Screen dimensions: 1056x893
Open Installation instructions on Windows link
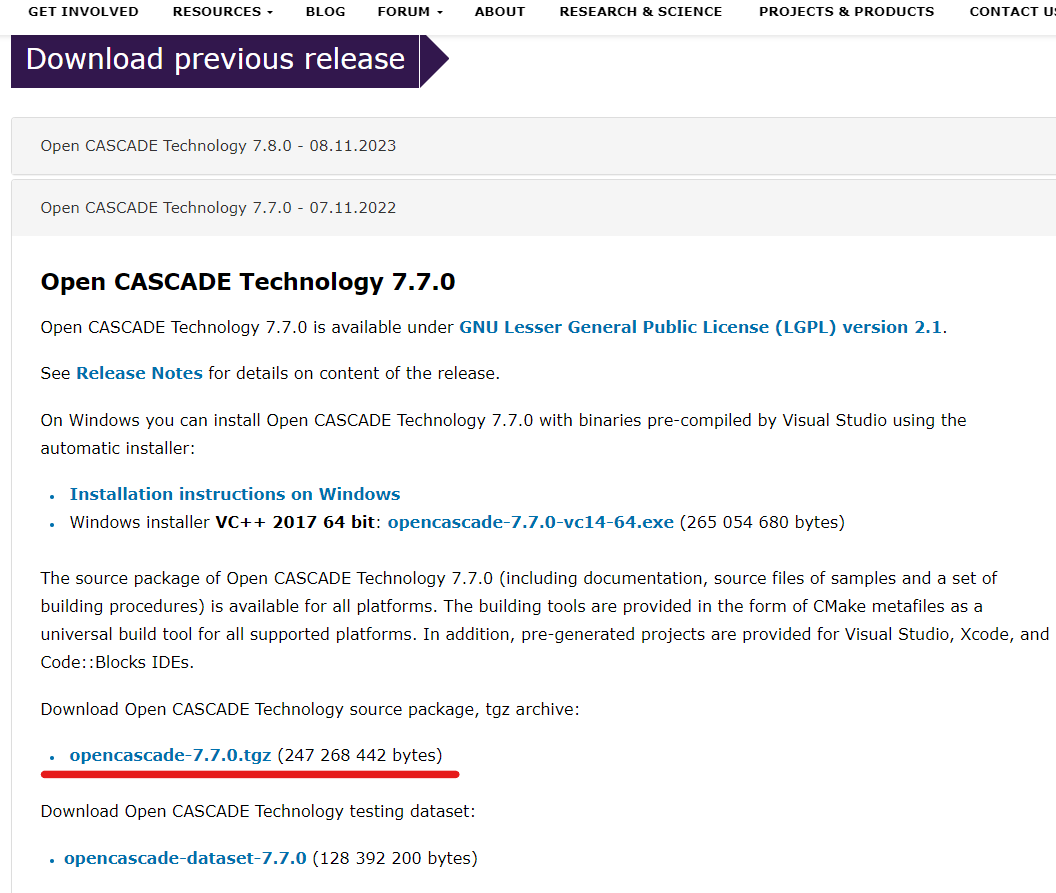pyautogui.click(x=235, y=494)
